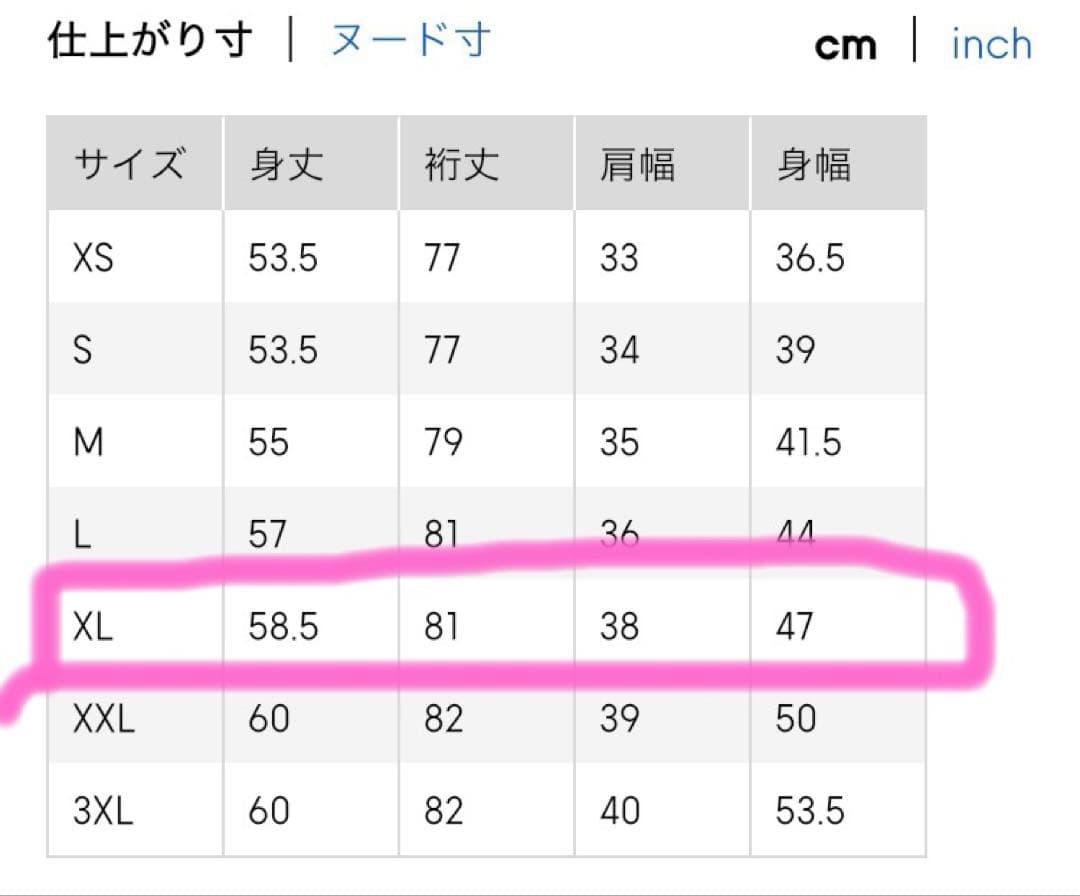Select the L size row label
The image size is (1080, 896).
point(82,534)
